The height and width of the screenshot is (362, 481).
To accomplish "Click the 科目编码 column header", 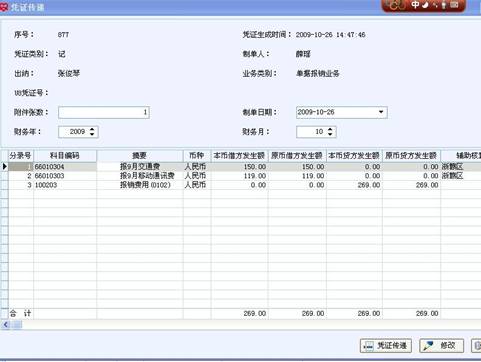I will 65,156.
